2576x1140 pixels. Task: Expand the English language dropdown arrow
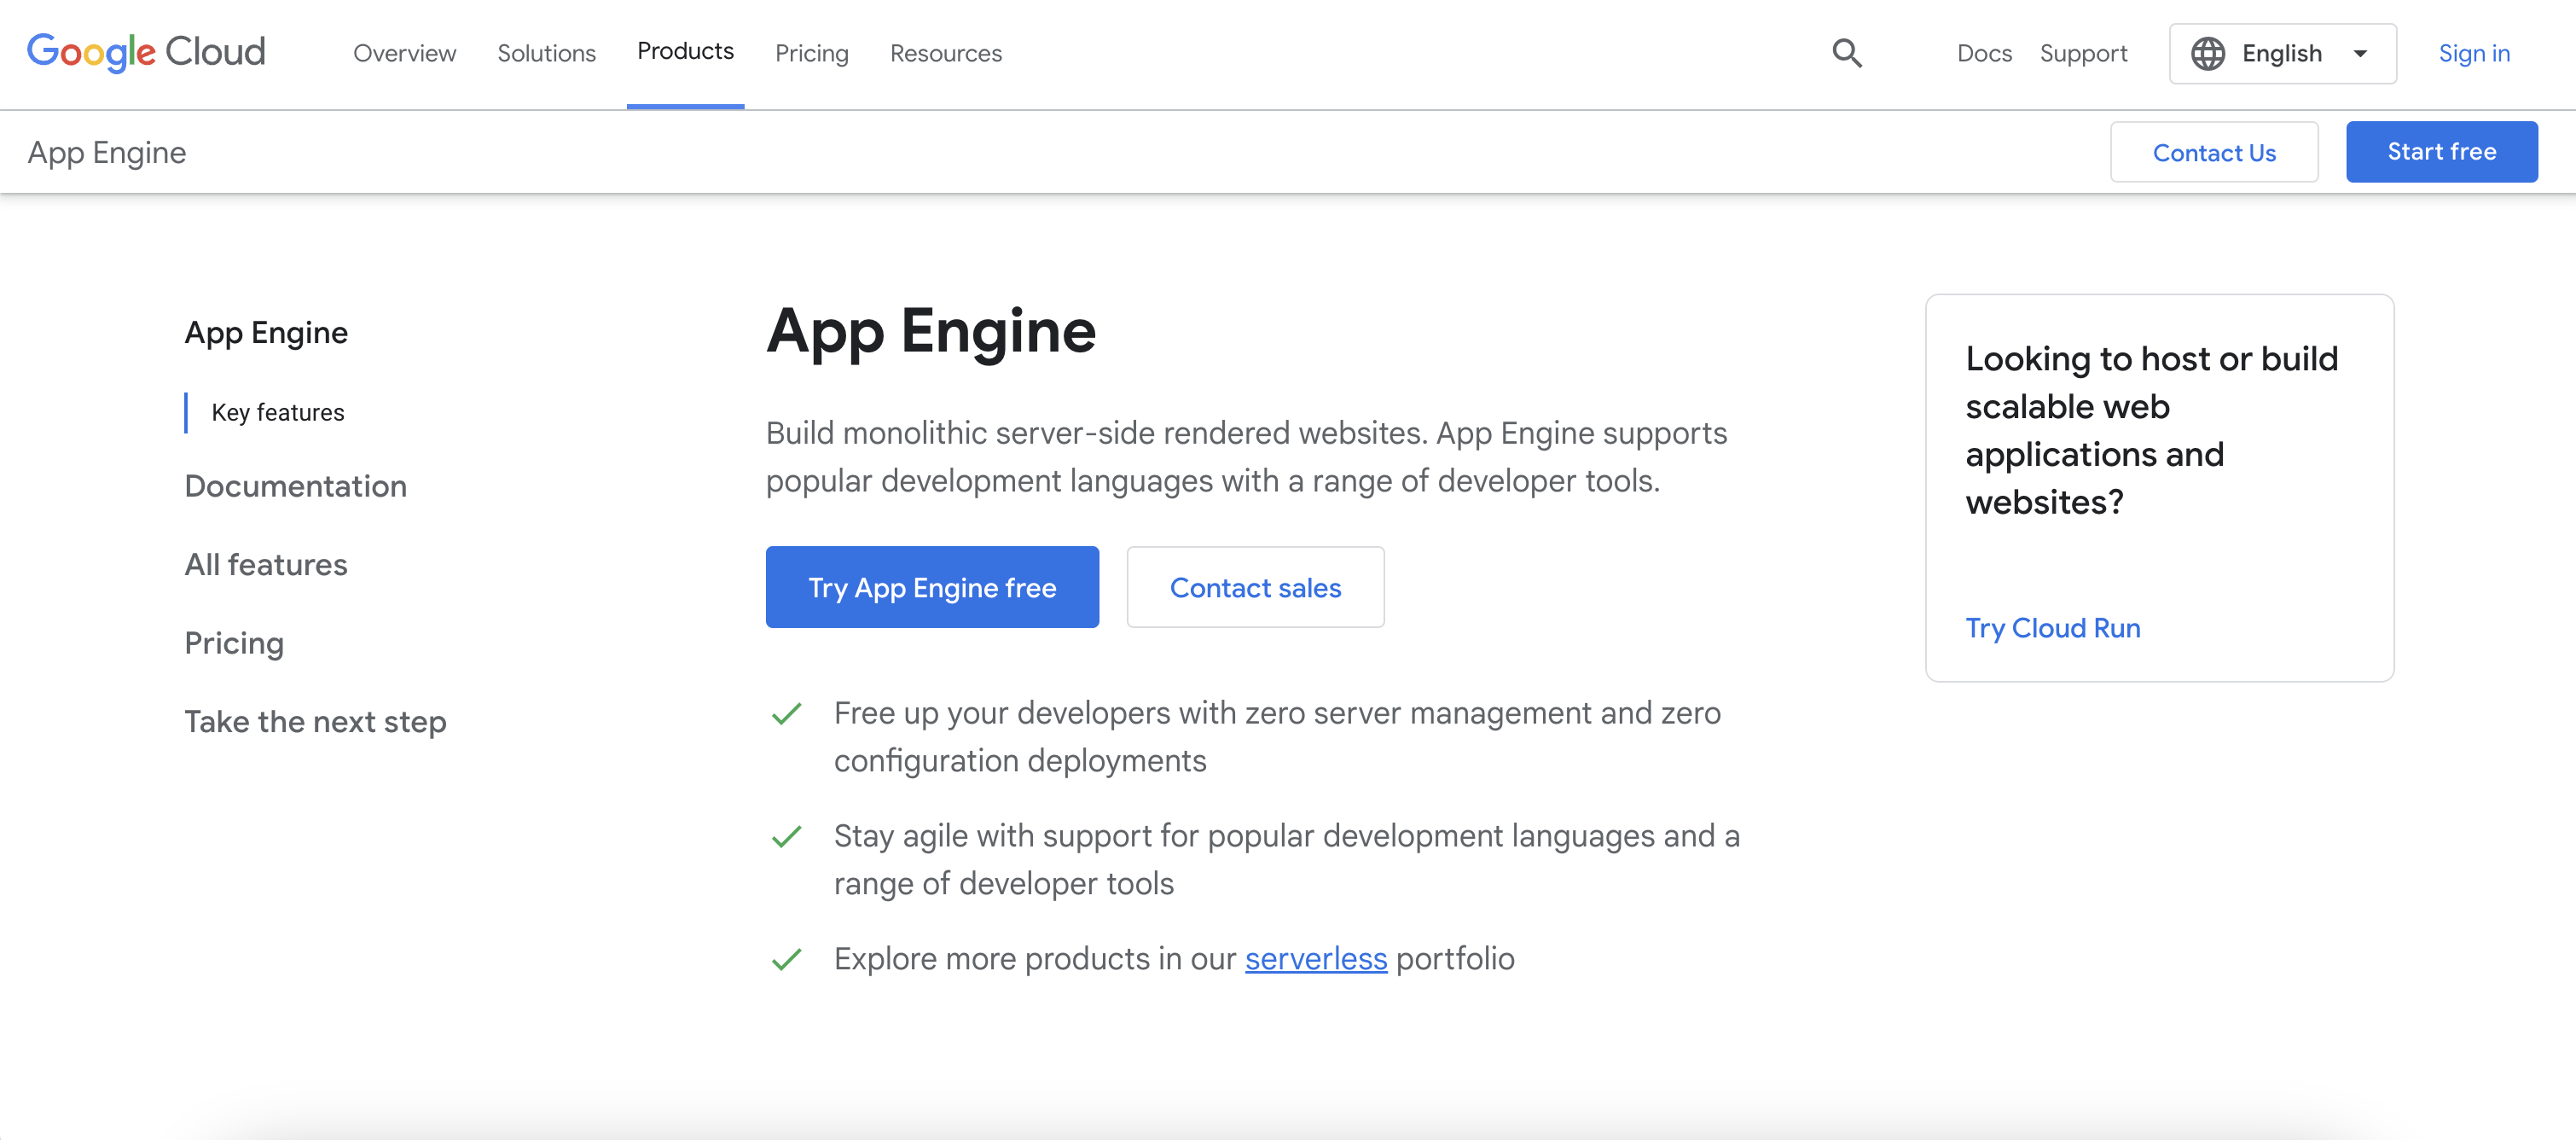click(2361, 54)
